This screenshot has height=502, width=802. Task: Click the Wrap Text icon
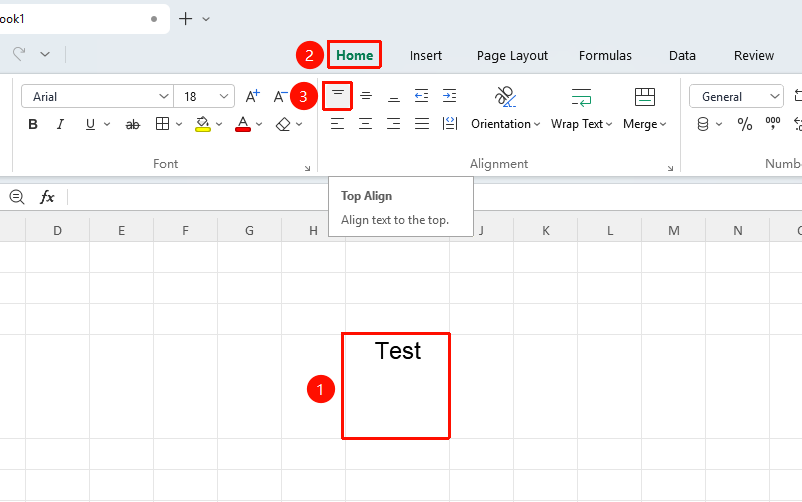582,97
